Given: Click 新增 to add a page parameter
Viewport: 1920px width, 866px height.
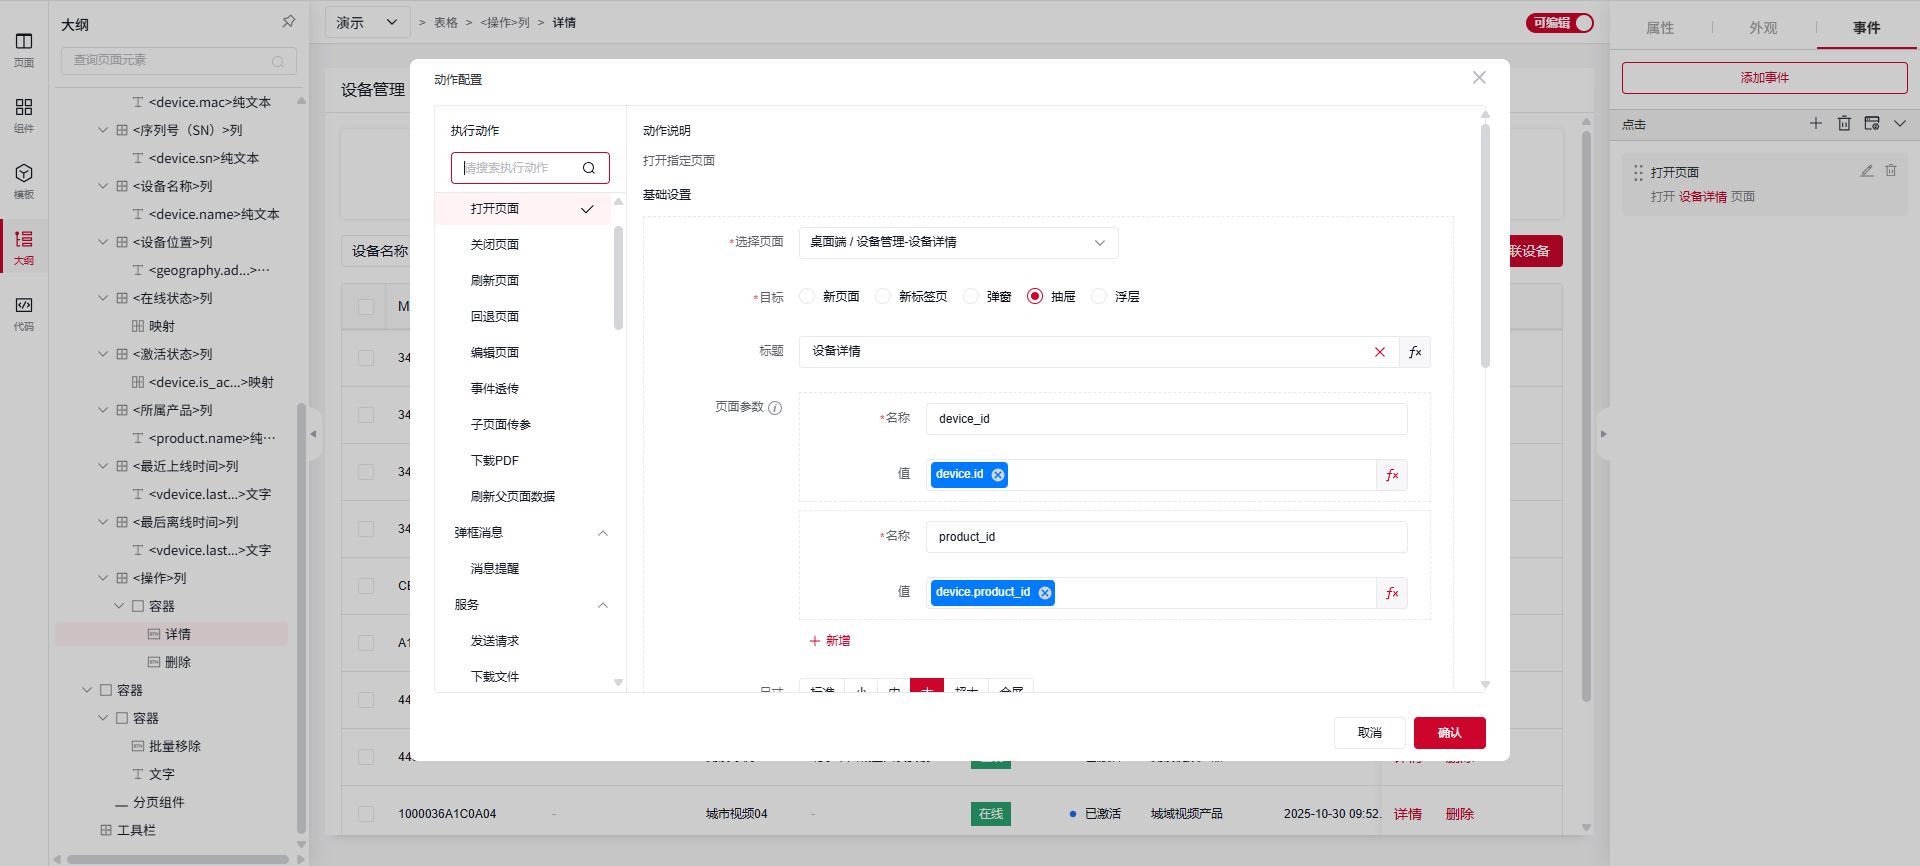Looking at the screenshot, I should (x=830, y=641).
